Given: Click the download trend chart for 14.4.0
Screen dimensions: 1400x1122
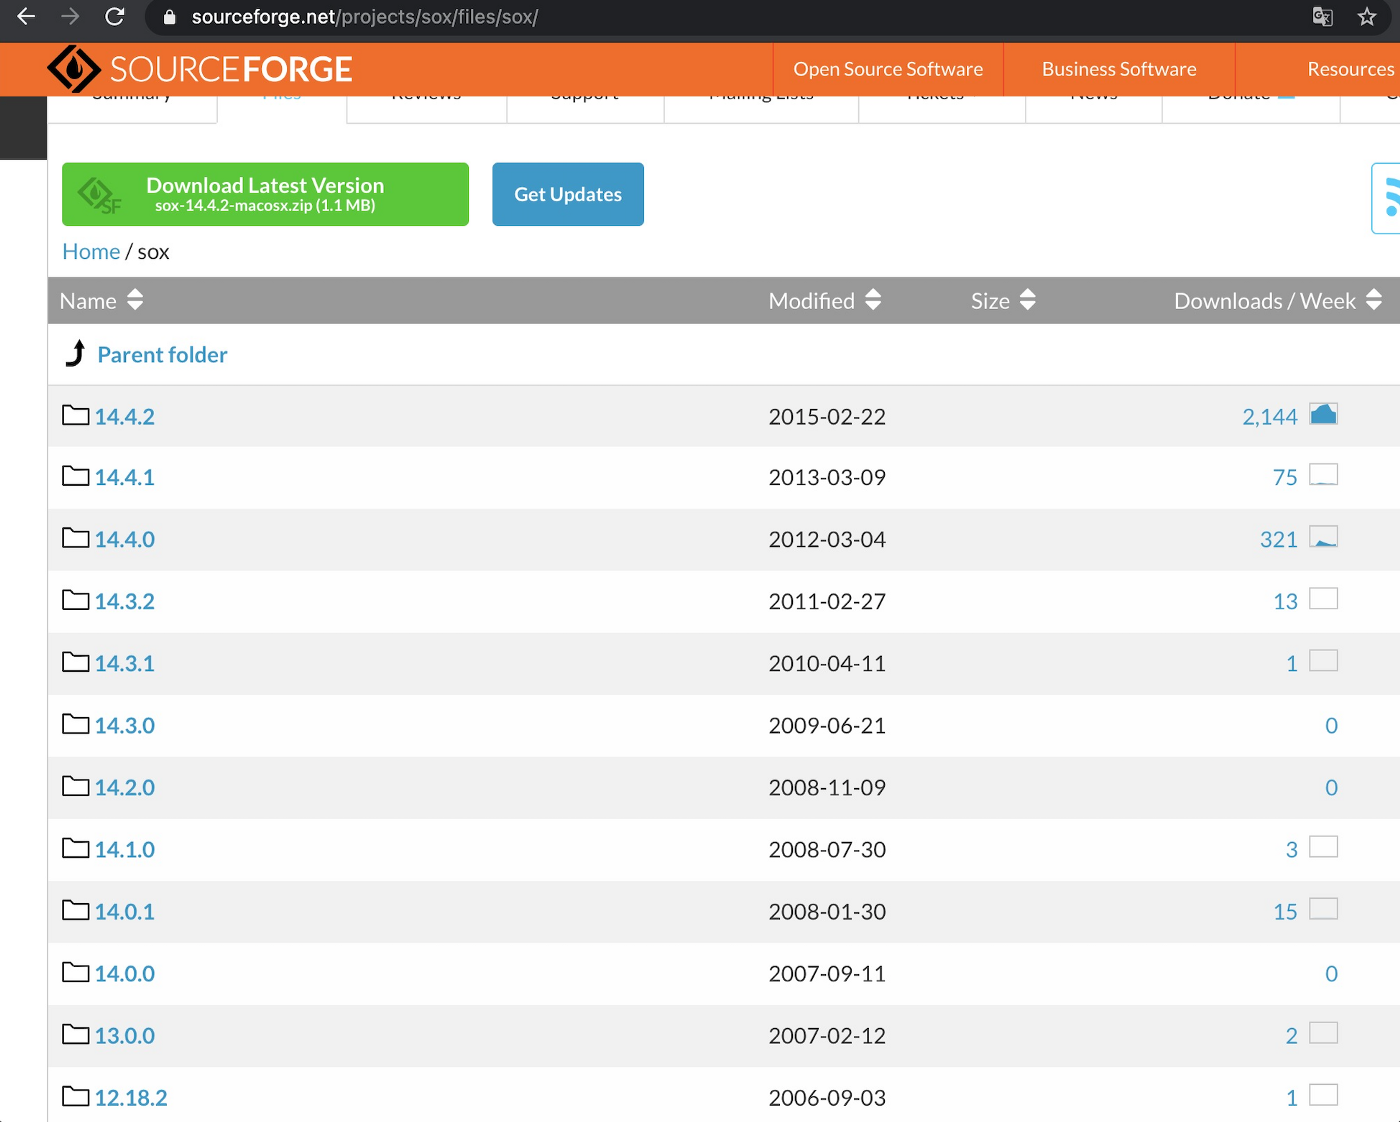Looking at the screenshot, I should pyautogui.click(x=1324, y=537).
